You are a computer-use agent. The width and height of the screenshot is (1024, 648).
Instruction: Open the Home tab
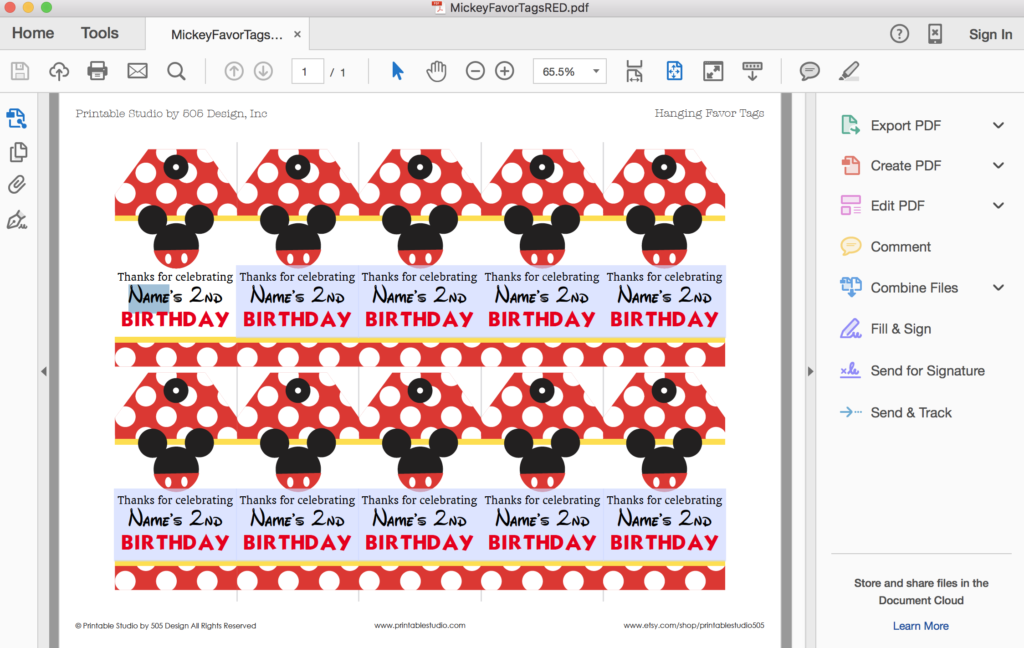click(32, 32)
